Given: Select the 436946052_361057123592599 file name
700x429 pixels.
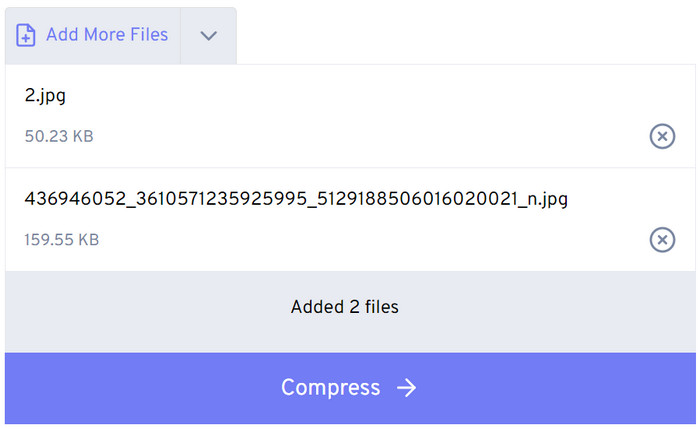Looking at the screenshot, I should click(x=296, y=199).
